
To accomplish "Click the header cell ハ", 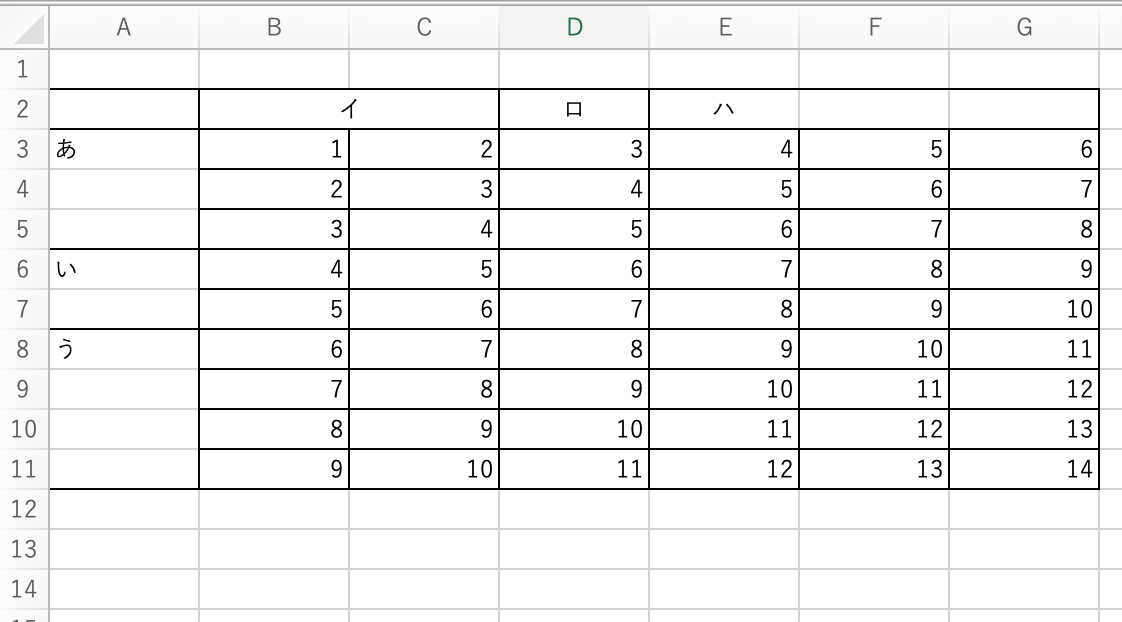I will point(724,108).
